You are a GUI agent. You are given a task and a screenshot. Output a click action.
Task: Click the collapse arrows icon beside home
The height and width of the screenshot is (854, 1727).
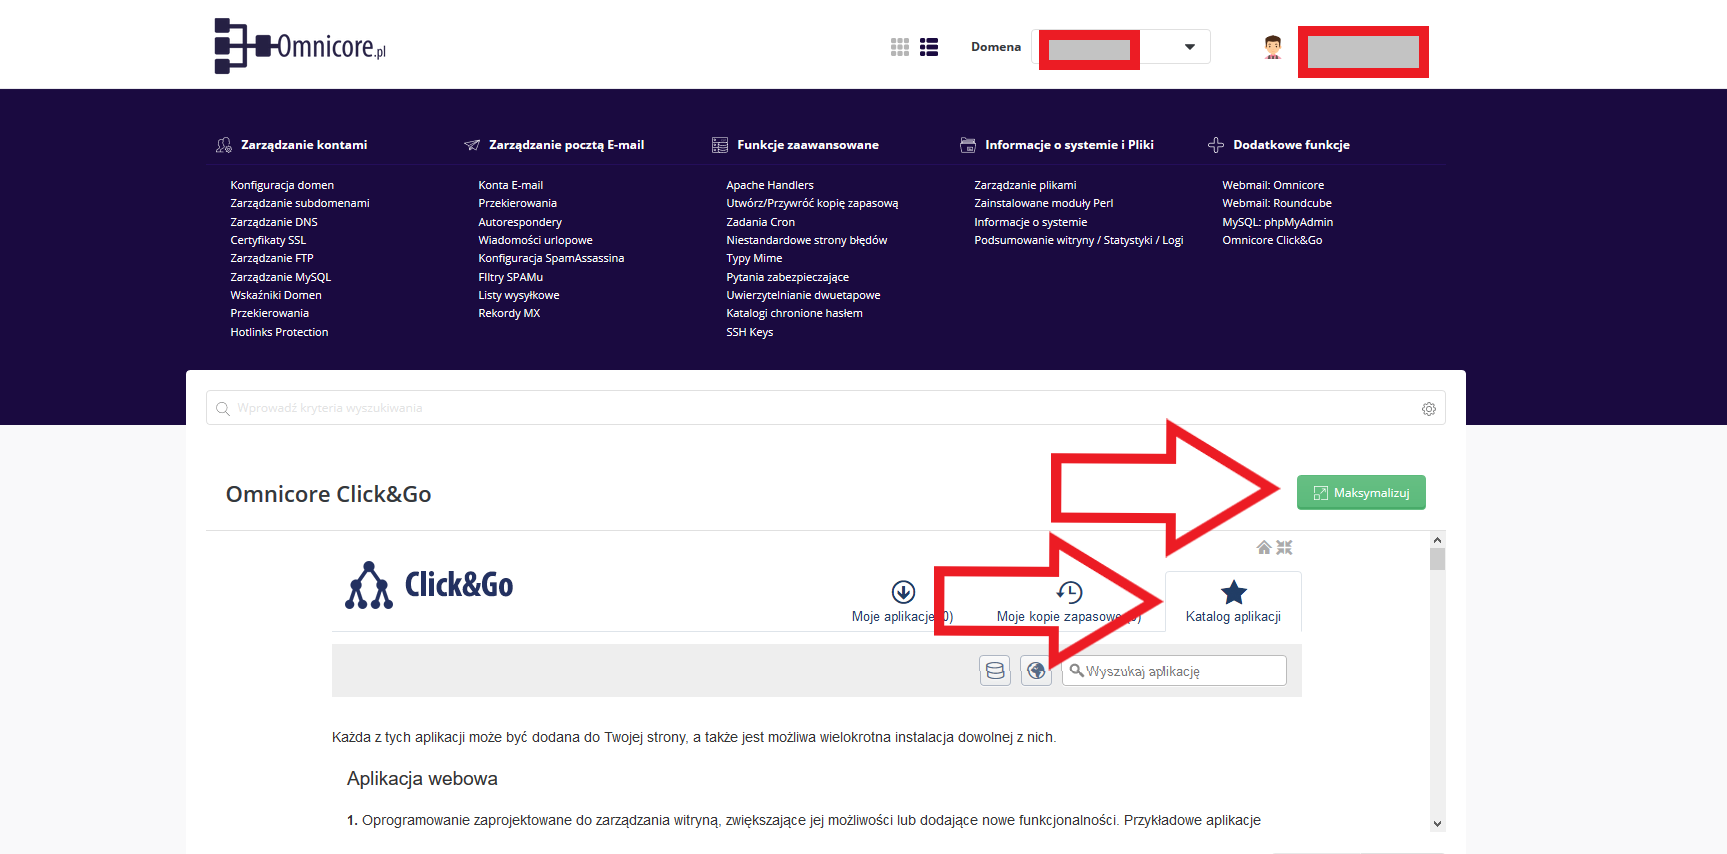click(1285, 547)
